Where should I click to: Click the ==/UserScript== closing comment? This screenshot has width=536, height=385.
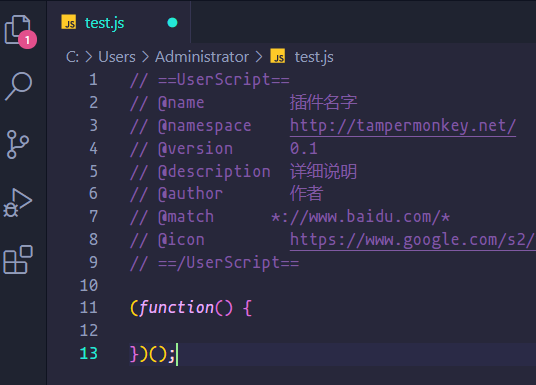(229, 263)
